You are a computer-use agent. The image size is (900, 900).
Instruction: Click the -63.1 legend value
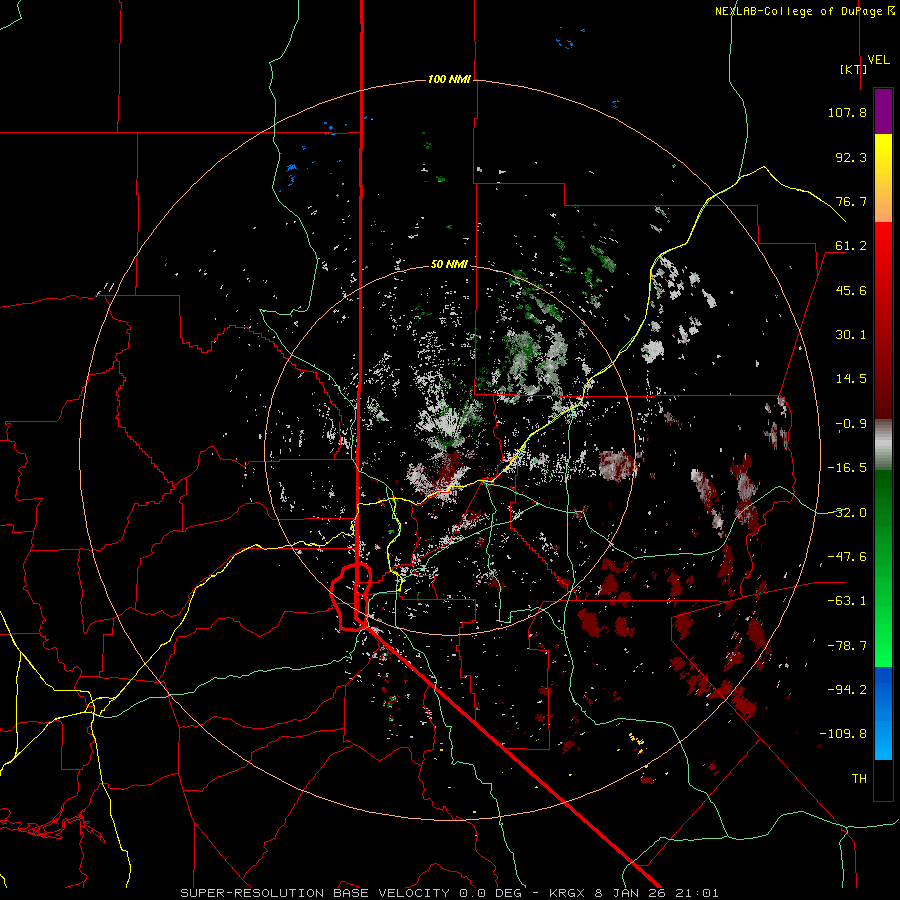click(847, 601)
